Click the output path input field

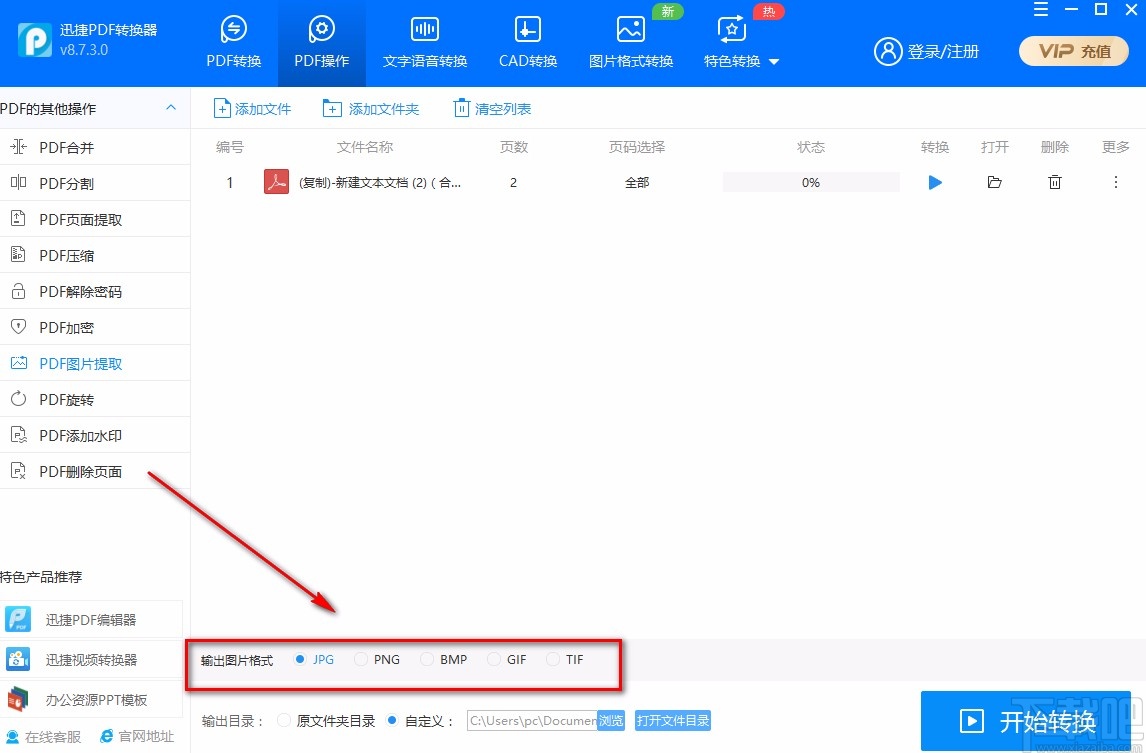point(532,721)
